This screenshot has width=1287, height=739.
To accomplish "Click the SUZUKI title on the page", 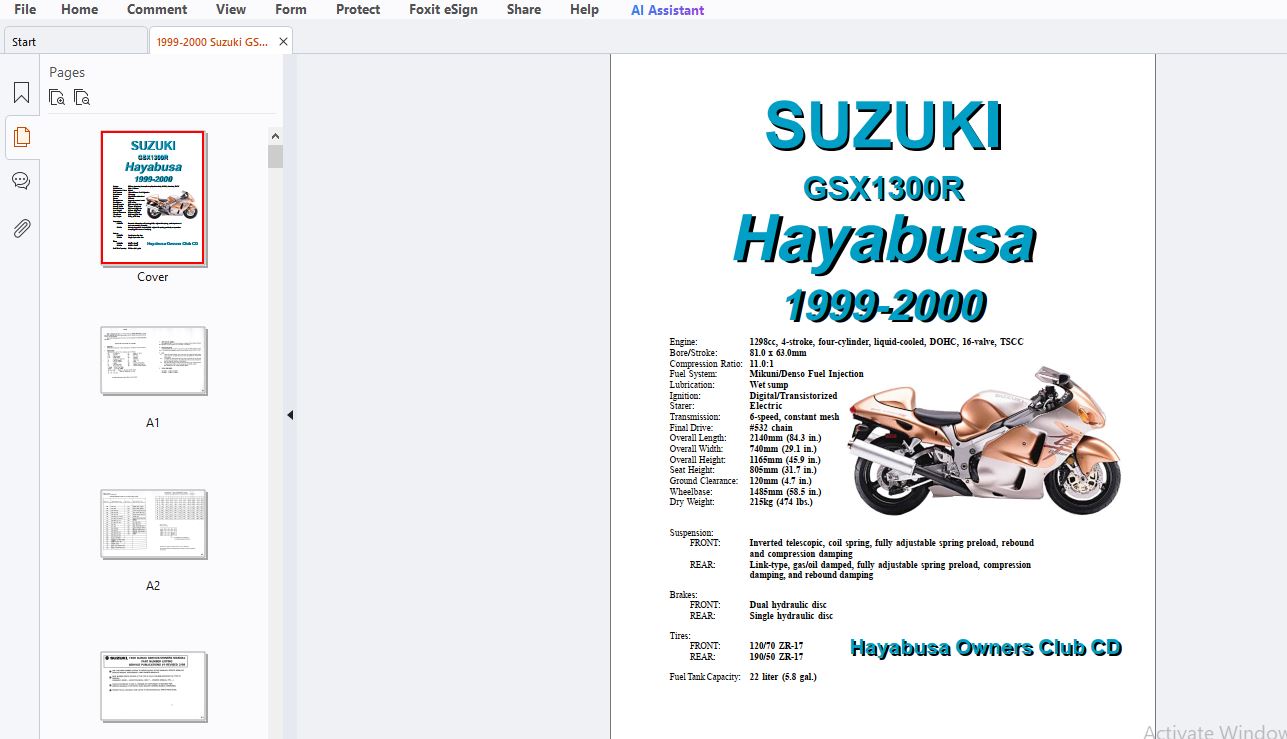I will click(x=884, y=127).
